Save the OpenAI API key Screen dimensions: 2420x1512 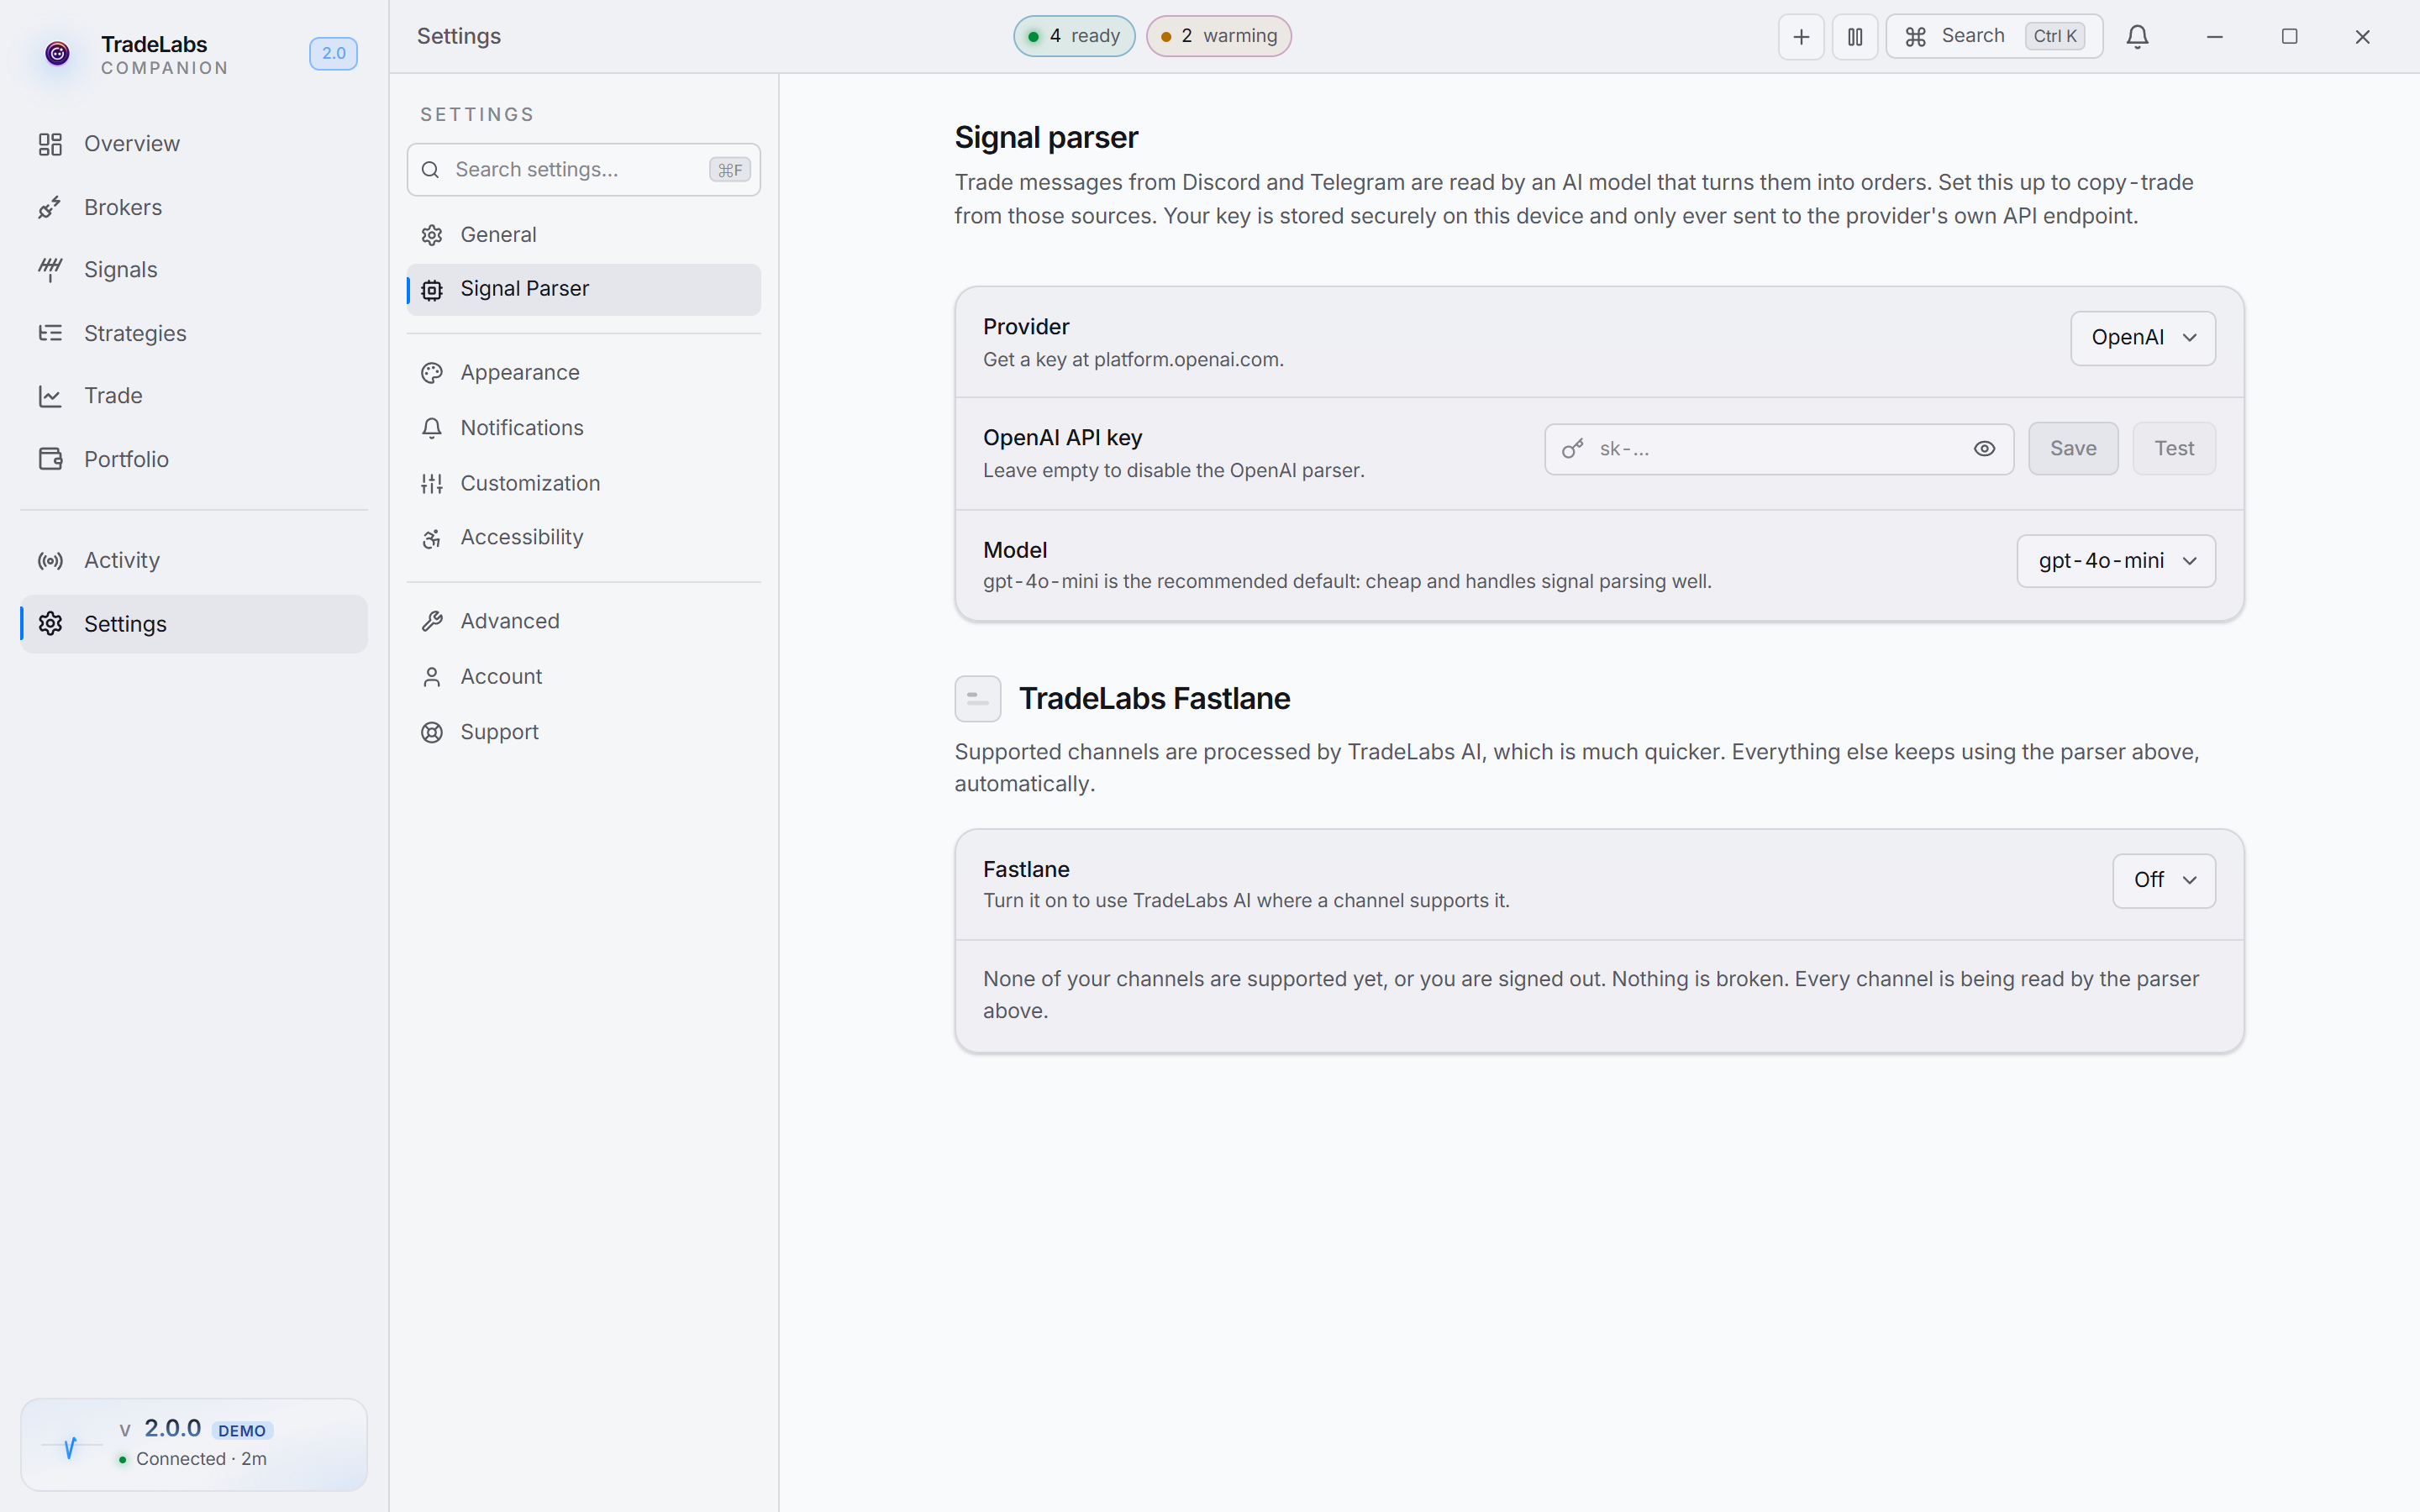click(x=2073, y=449)
